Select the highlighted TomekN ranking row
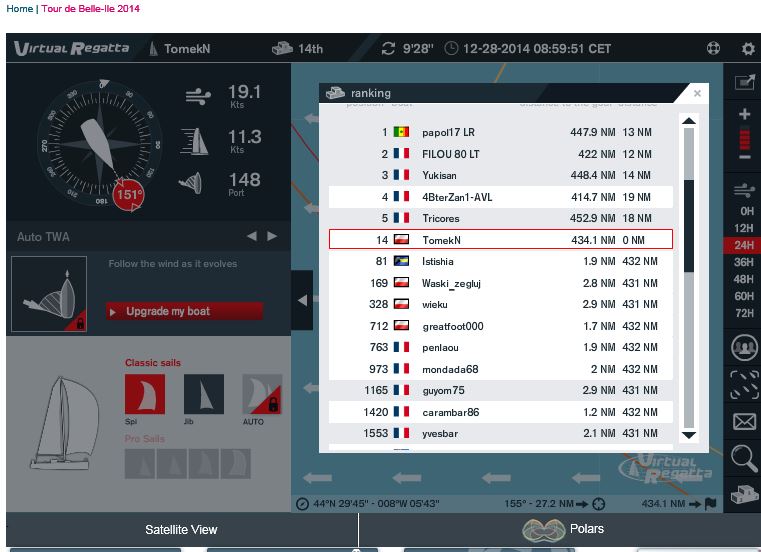 pyautogui.click(x=501, y=239)
